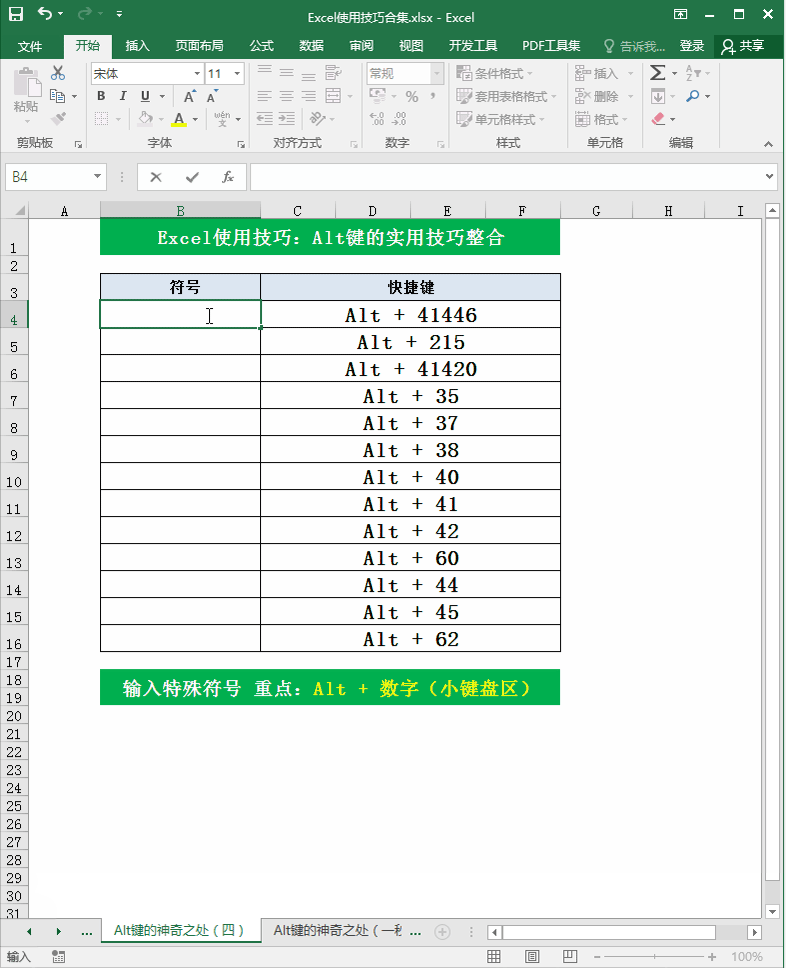Increase font size with the larger A icon
This screenshot has width=786, height=968.
pos(190,96)
